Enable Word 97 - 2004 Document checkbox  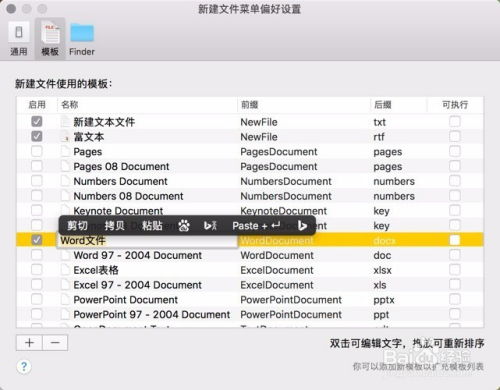tap(37, 255)
